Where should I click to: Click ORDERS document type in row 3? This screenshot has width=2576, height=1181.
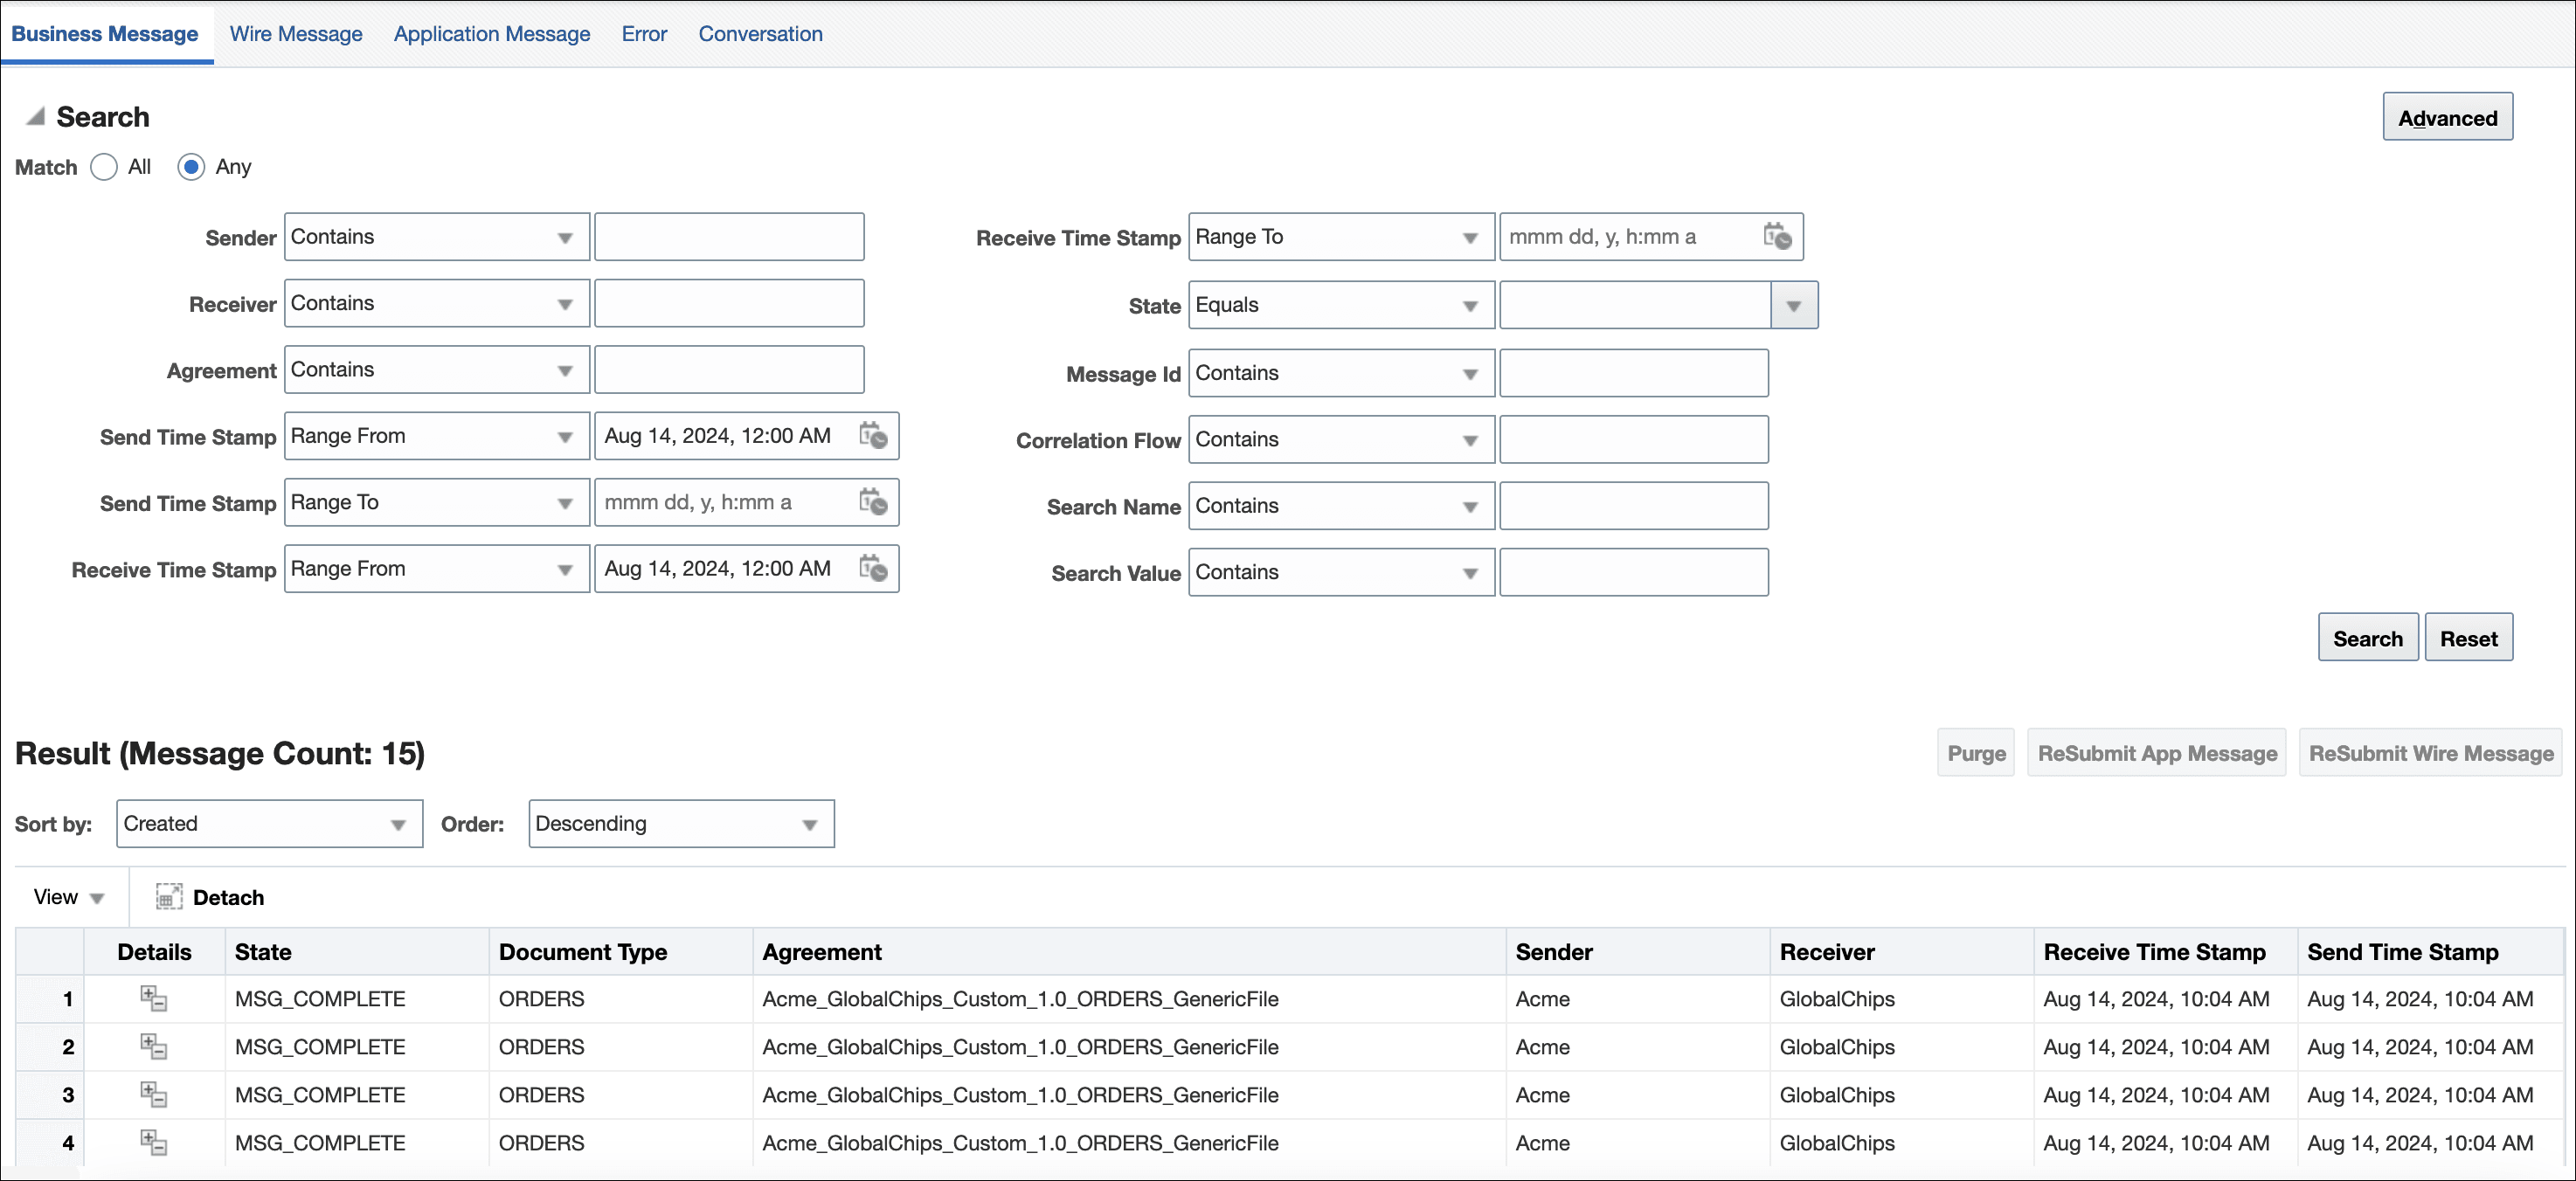pyautogui.click(x=541, y=1094)
